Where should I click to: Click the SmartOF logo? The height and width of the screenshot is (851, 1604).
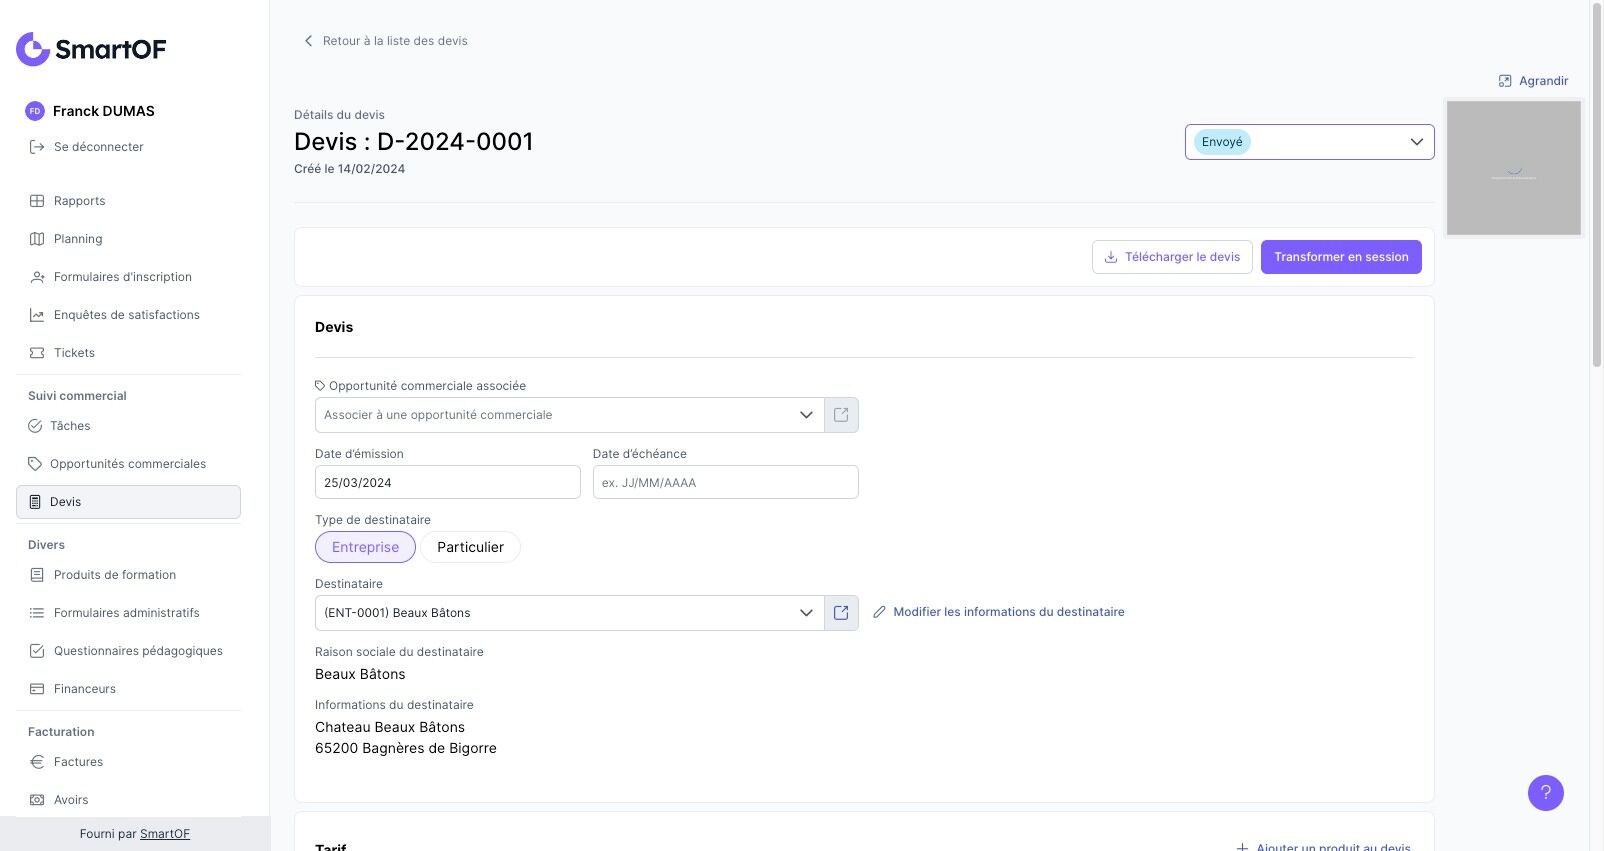pos(91,49)
